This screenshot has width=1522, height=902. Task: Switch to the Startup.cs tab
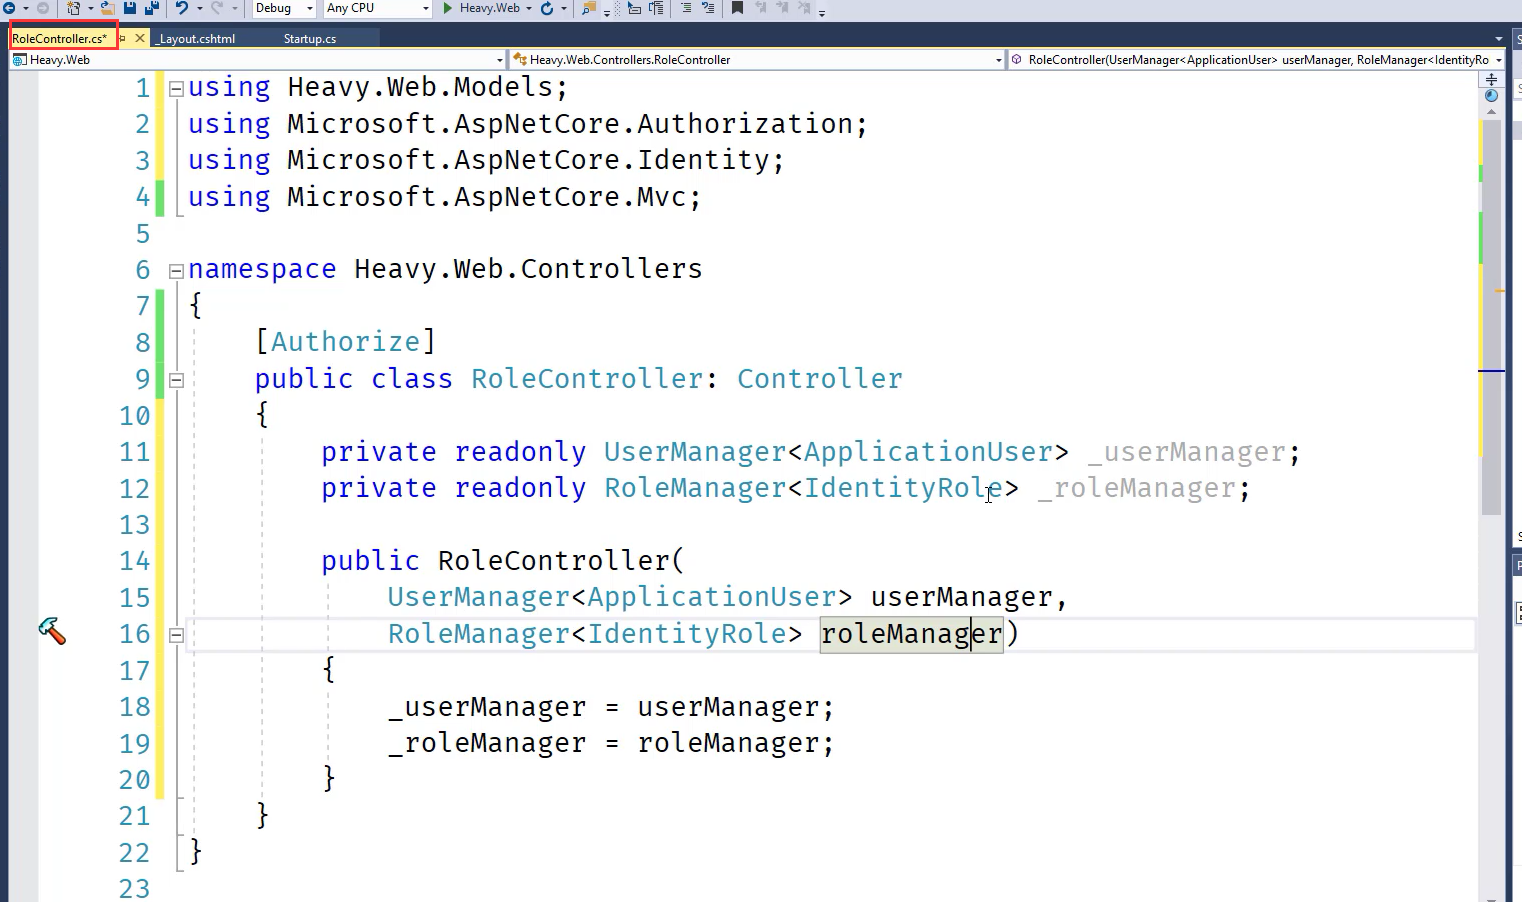309,39
